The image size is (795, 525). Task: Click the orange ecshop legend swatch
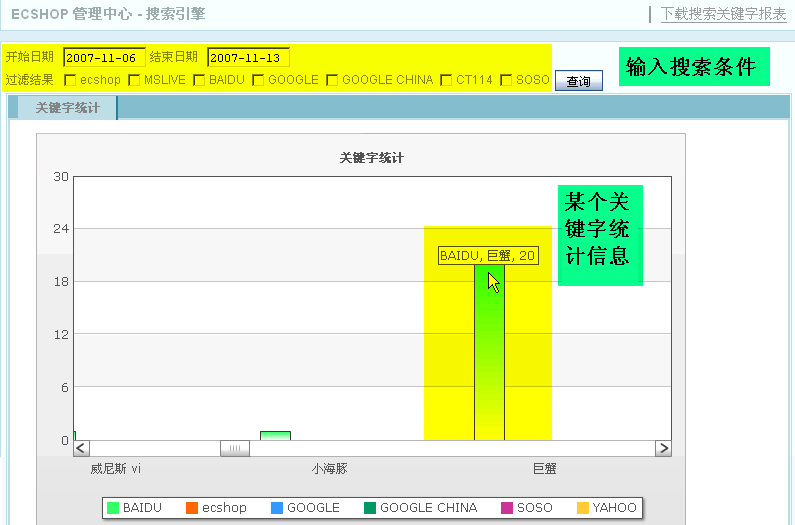pyautogui.click(x=192, y=508)
